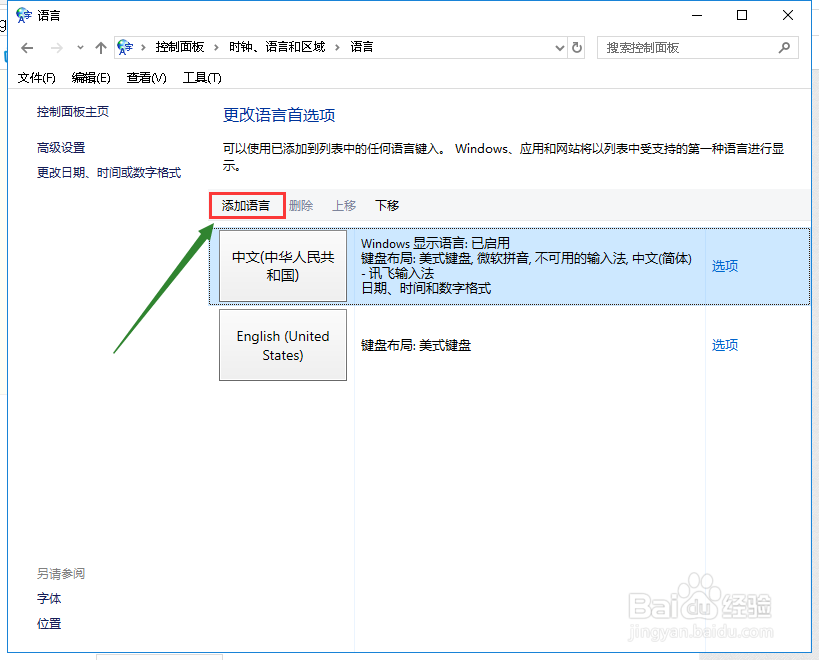
Task: Click the 添加语言 button
Action: click(246, 205)
